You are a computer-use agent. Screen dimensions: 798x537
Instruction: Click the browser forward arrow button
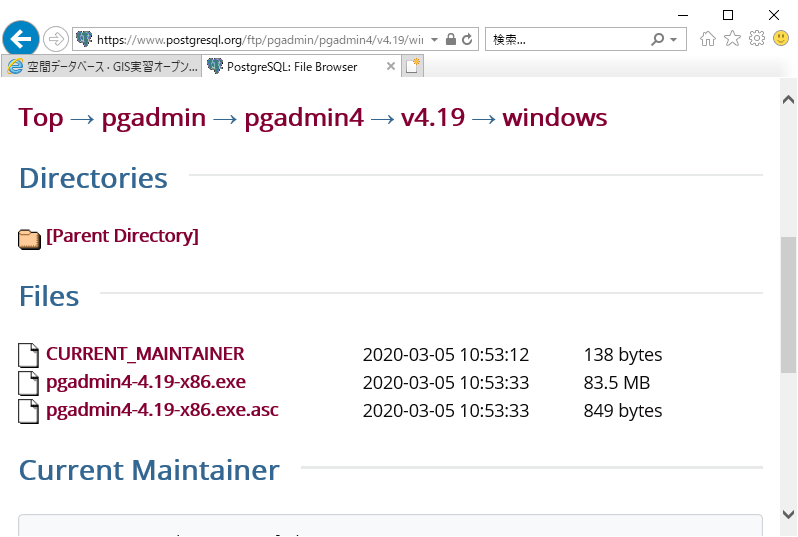55,39
